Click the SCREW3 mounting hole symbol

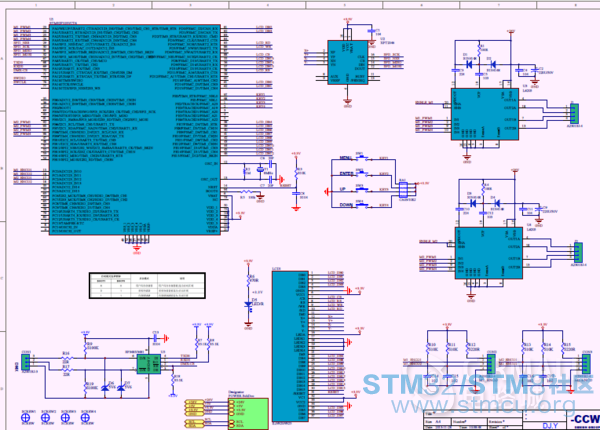click(x=66, y=417)
